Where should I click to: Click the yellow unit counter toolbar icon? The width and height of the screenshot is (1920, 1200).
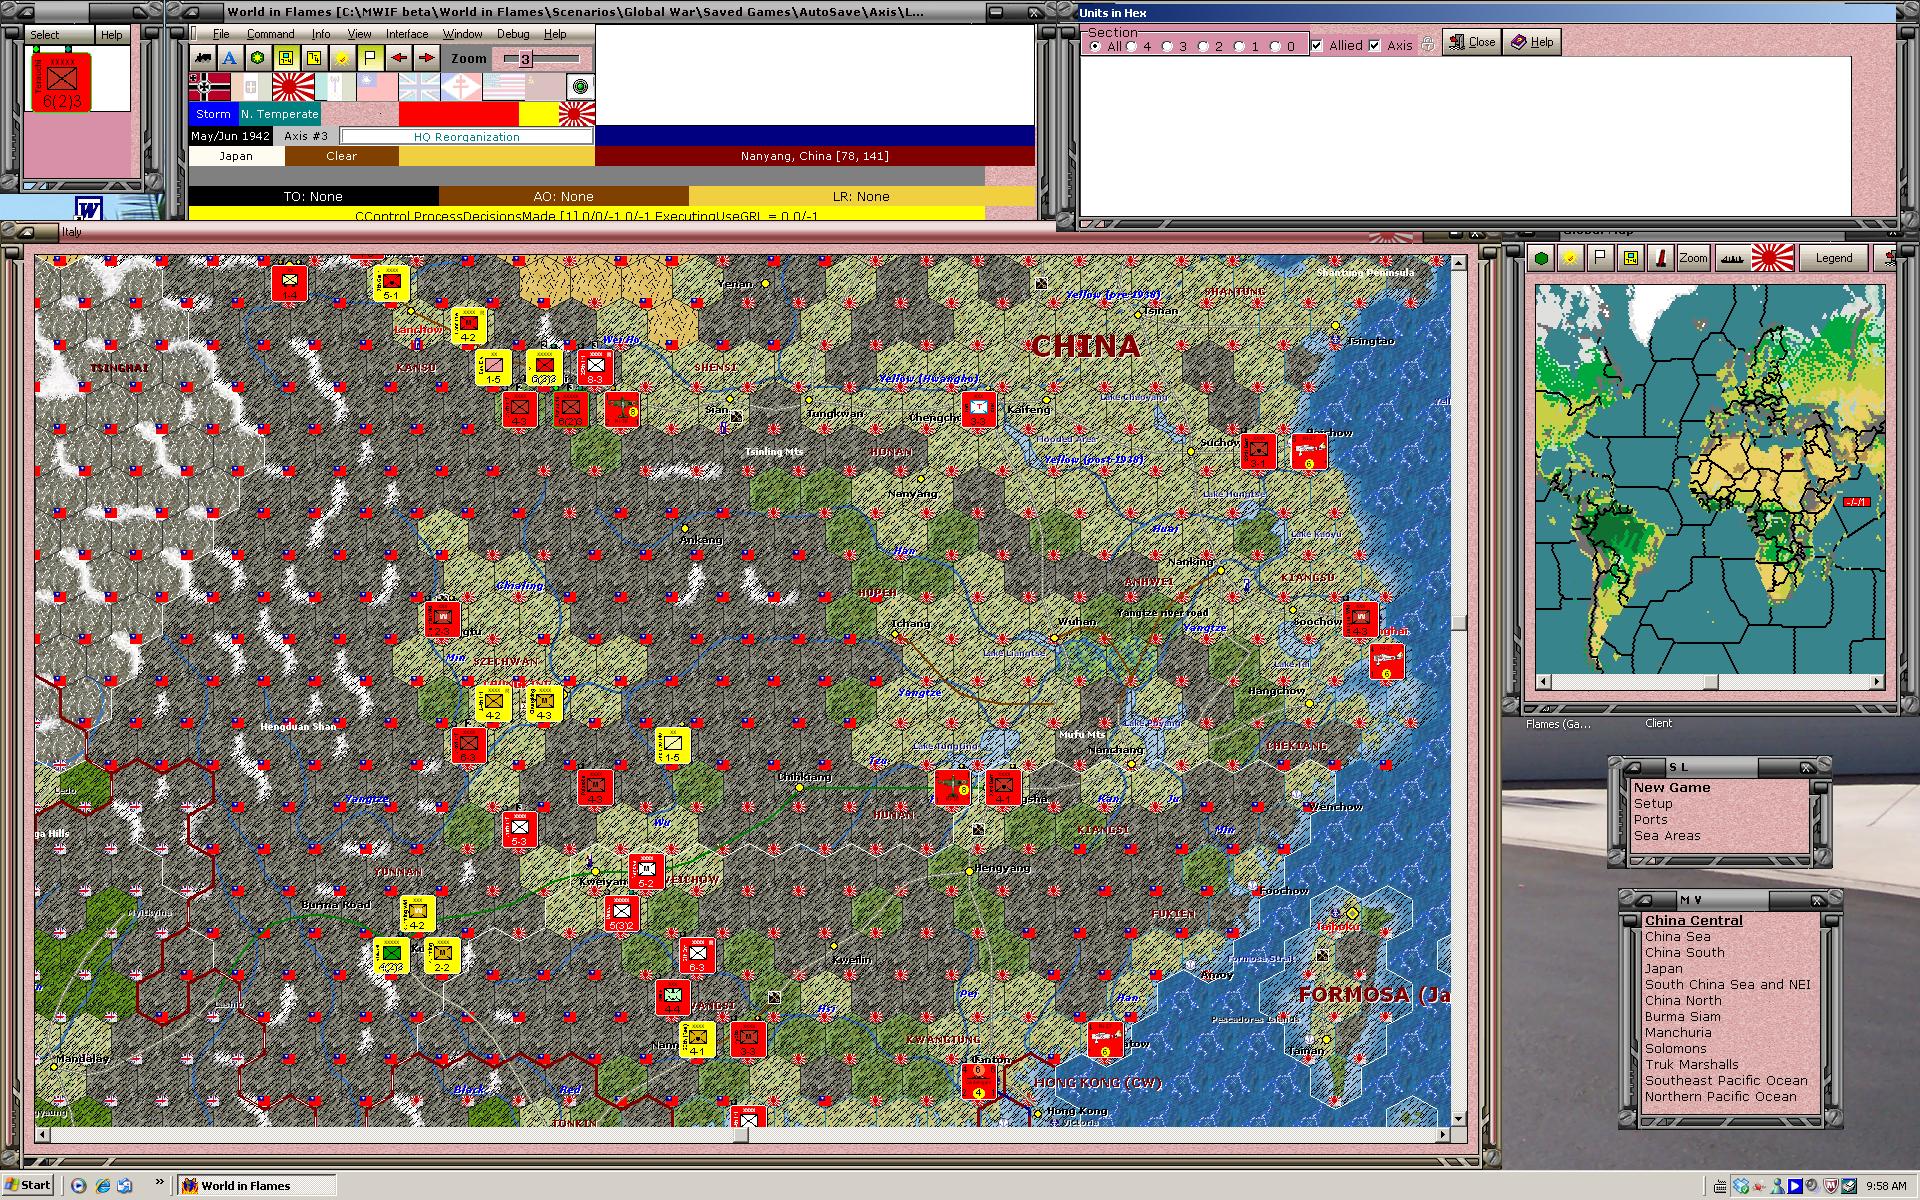(286, 58)
